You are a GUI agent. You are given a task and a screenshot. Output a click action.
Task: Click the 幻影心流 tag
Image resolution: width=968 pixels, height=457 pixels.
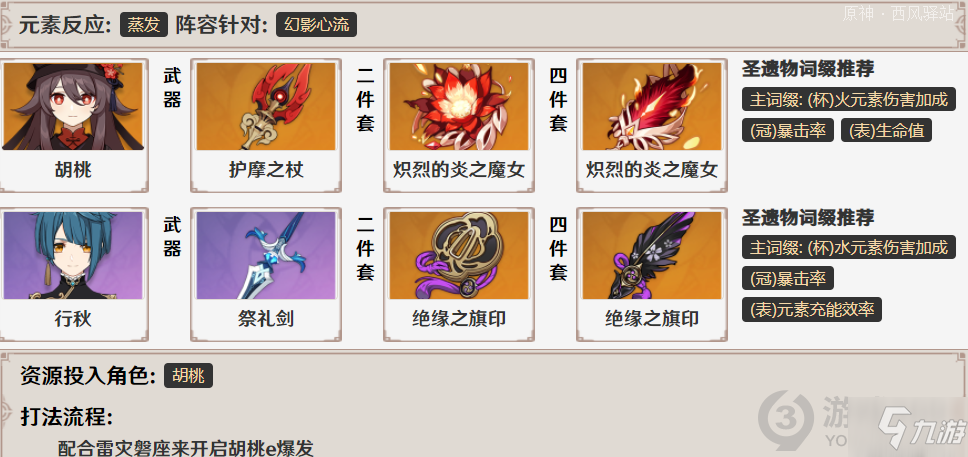pyautogui.click(x=316, y=25)
